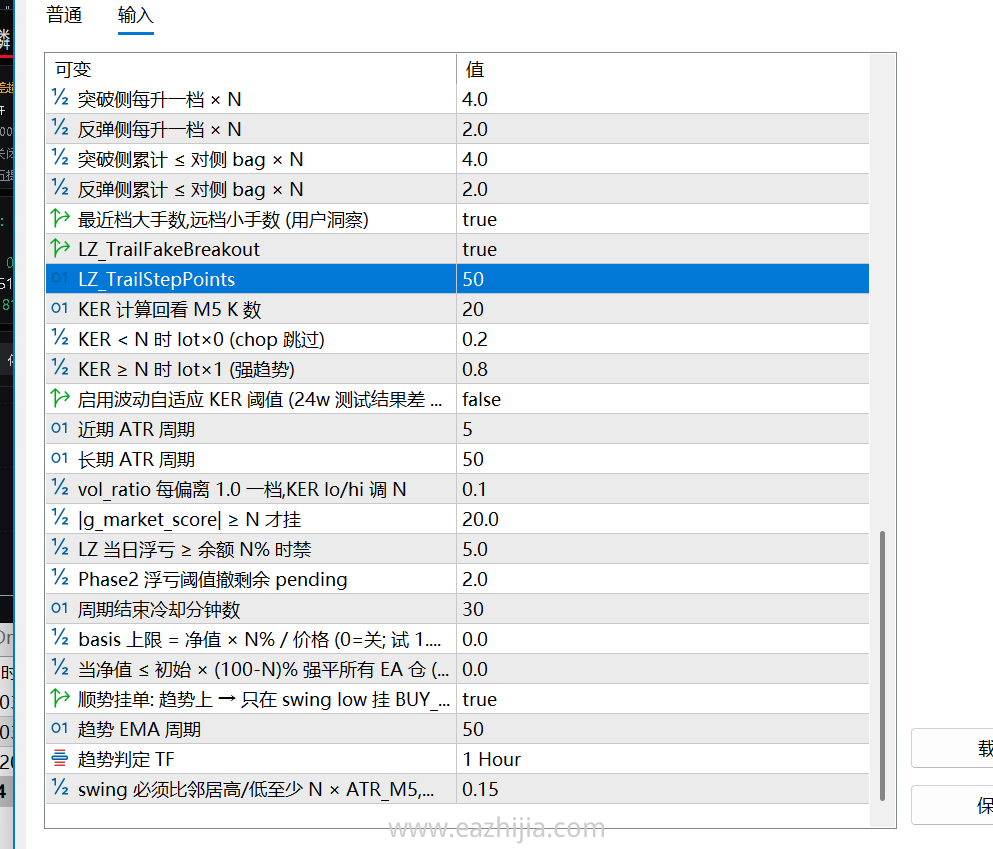
Task: Edit value 20.0 for |g_market_score| row
Action: click(x=662, y=519)
